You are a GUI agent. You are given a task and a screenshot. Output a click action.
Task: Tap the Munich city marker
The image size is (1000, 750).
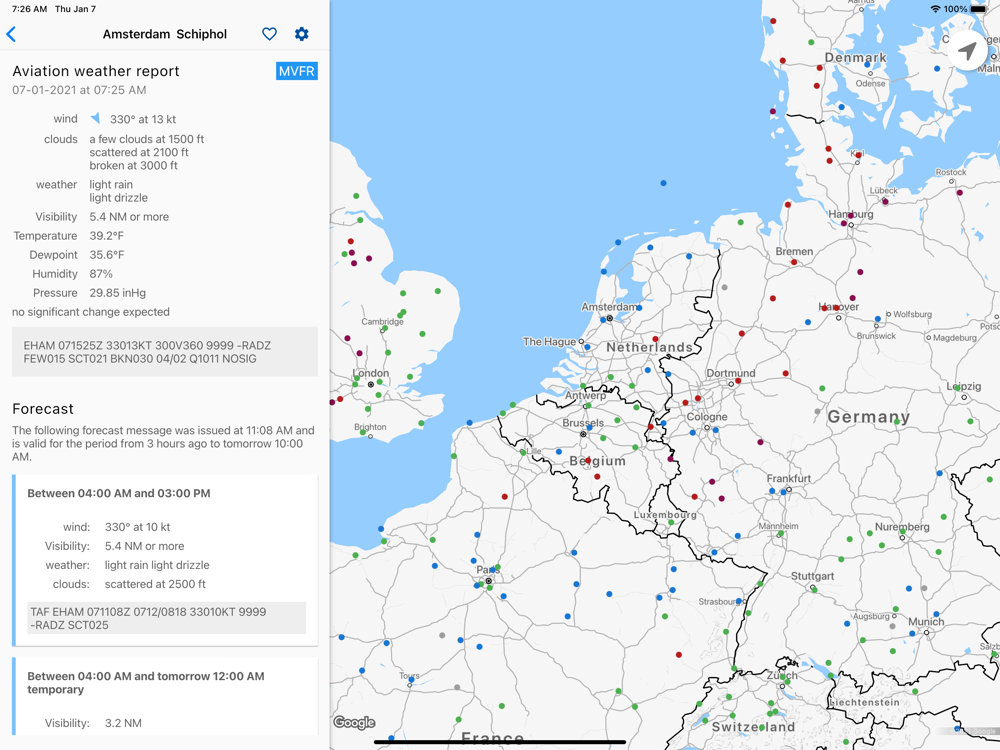pos(927,632)
